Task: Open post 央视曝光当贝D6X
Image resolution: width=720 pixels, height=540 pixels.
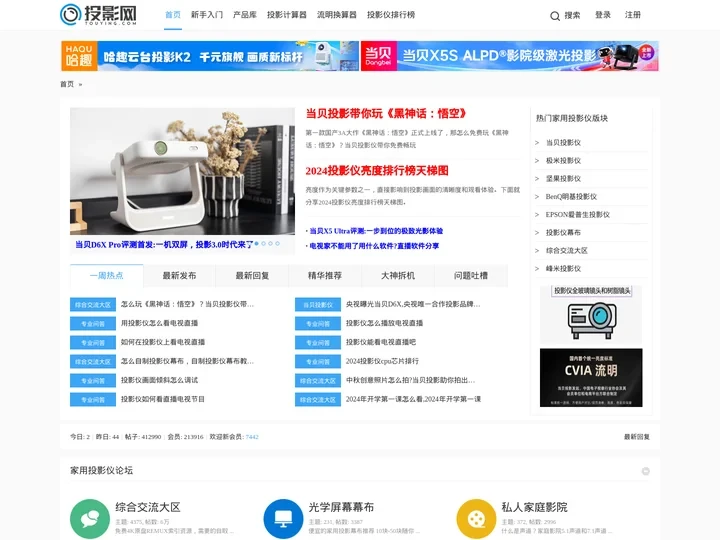Action: point(413,304)
